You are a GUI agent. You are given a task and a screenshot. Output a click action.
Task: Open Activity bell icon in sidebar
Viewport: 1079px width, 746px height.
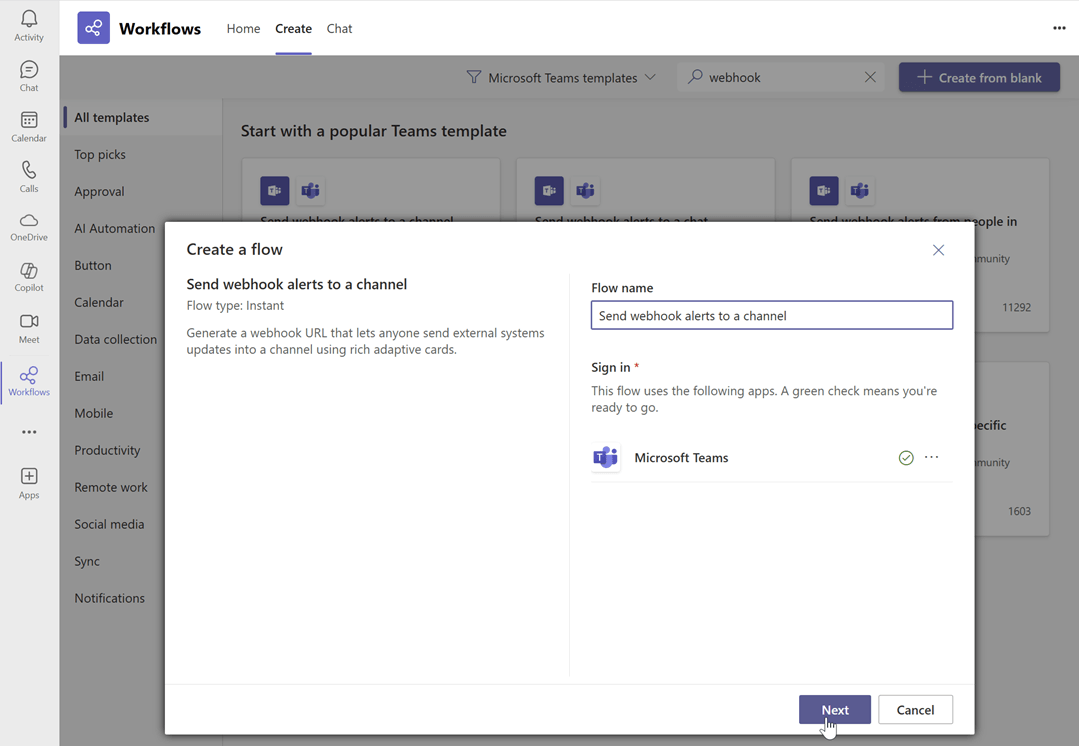pyautogui.click(x=29, y=26)
